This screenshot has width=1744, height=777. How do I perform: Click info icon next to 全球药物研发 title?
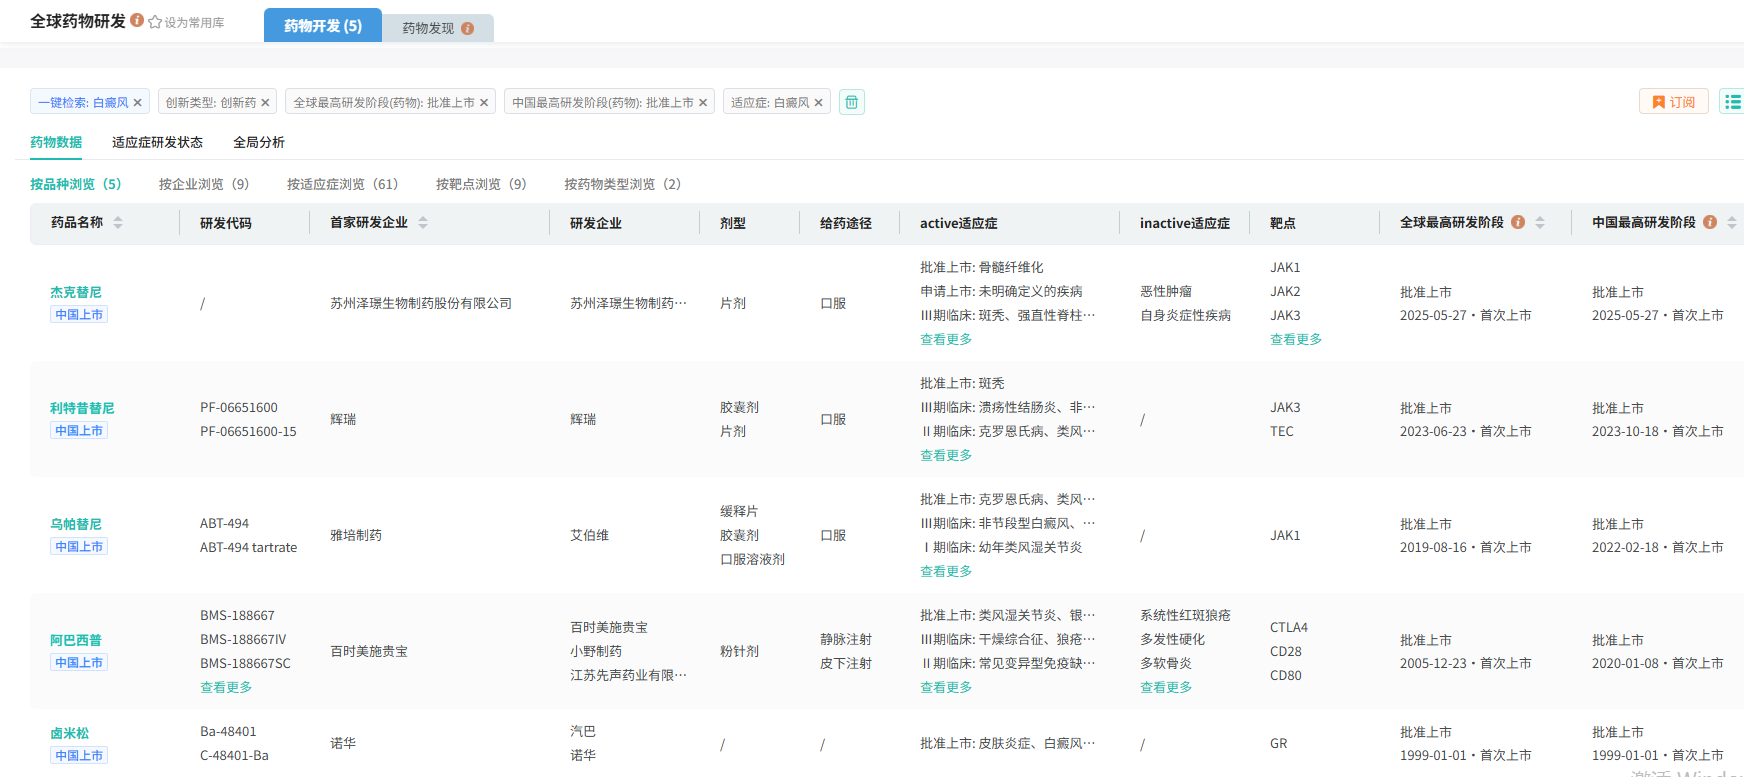[x=137, y=20]
